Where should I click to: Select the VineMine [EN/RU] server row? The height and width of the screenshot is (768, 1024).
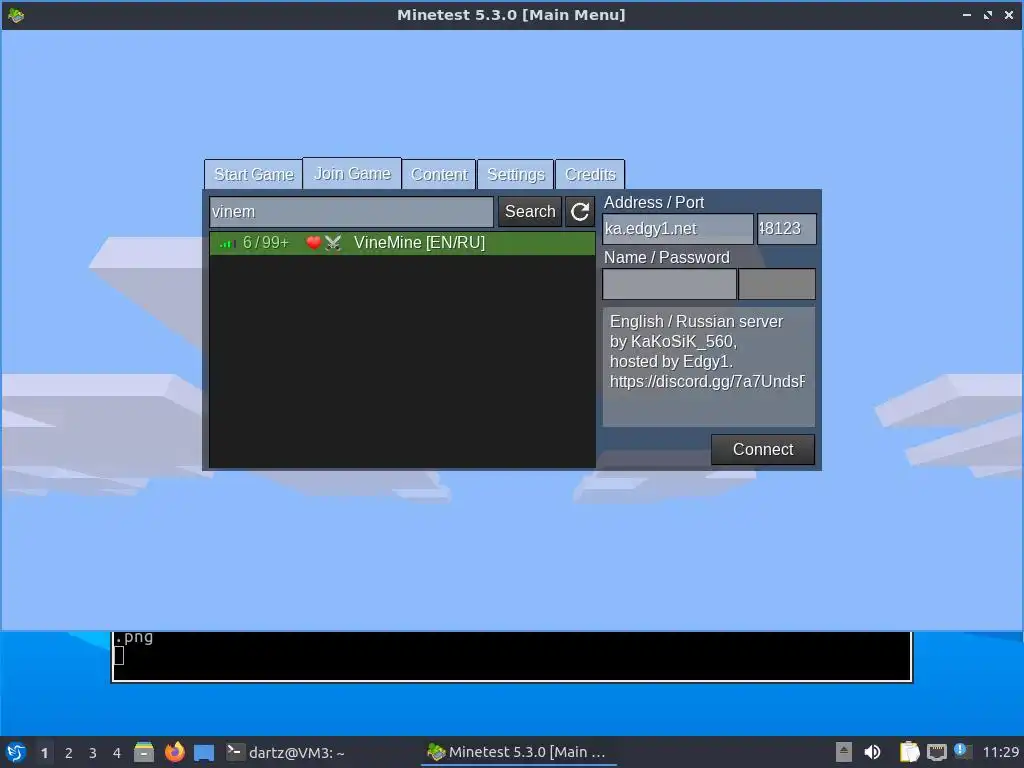402,243
